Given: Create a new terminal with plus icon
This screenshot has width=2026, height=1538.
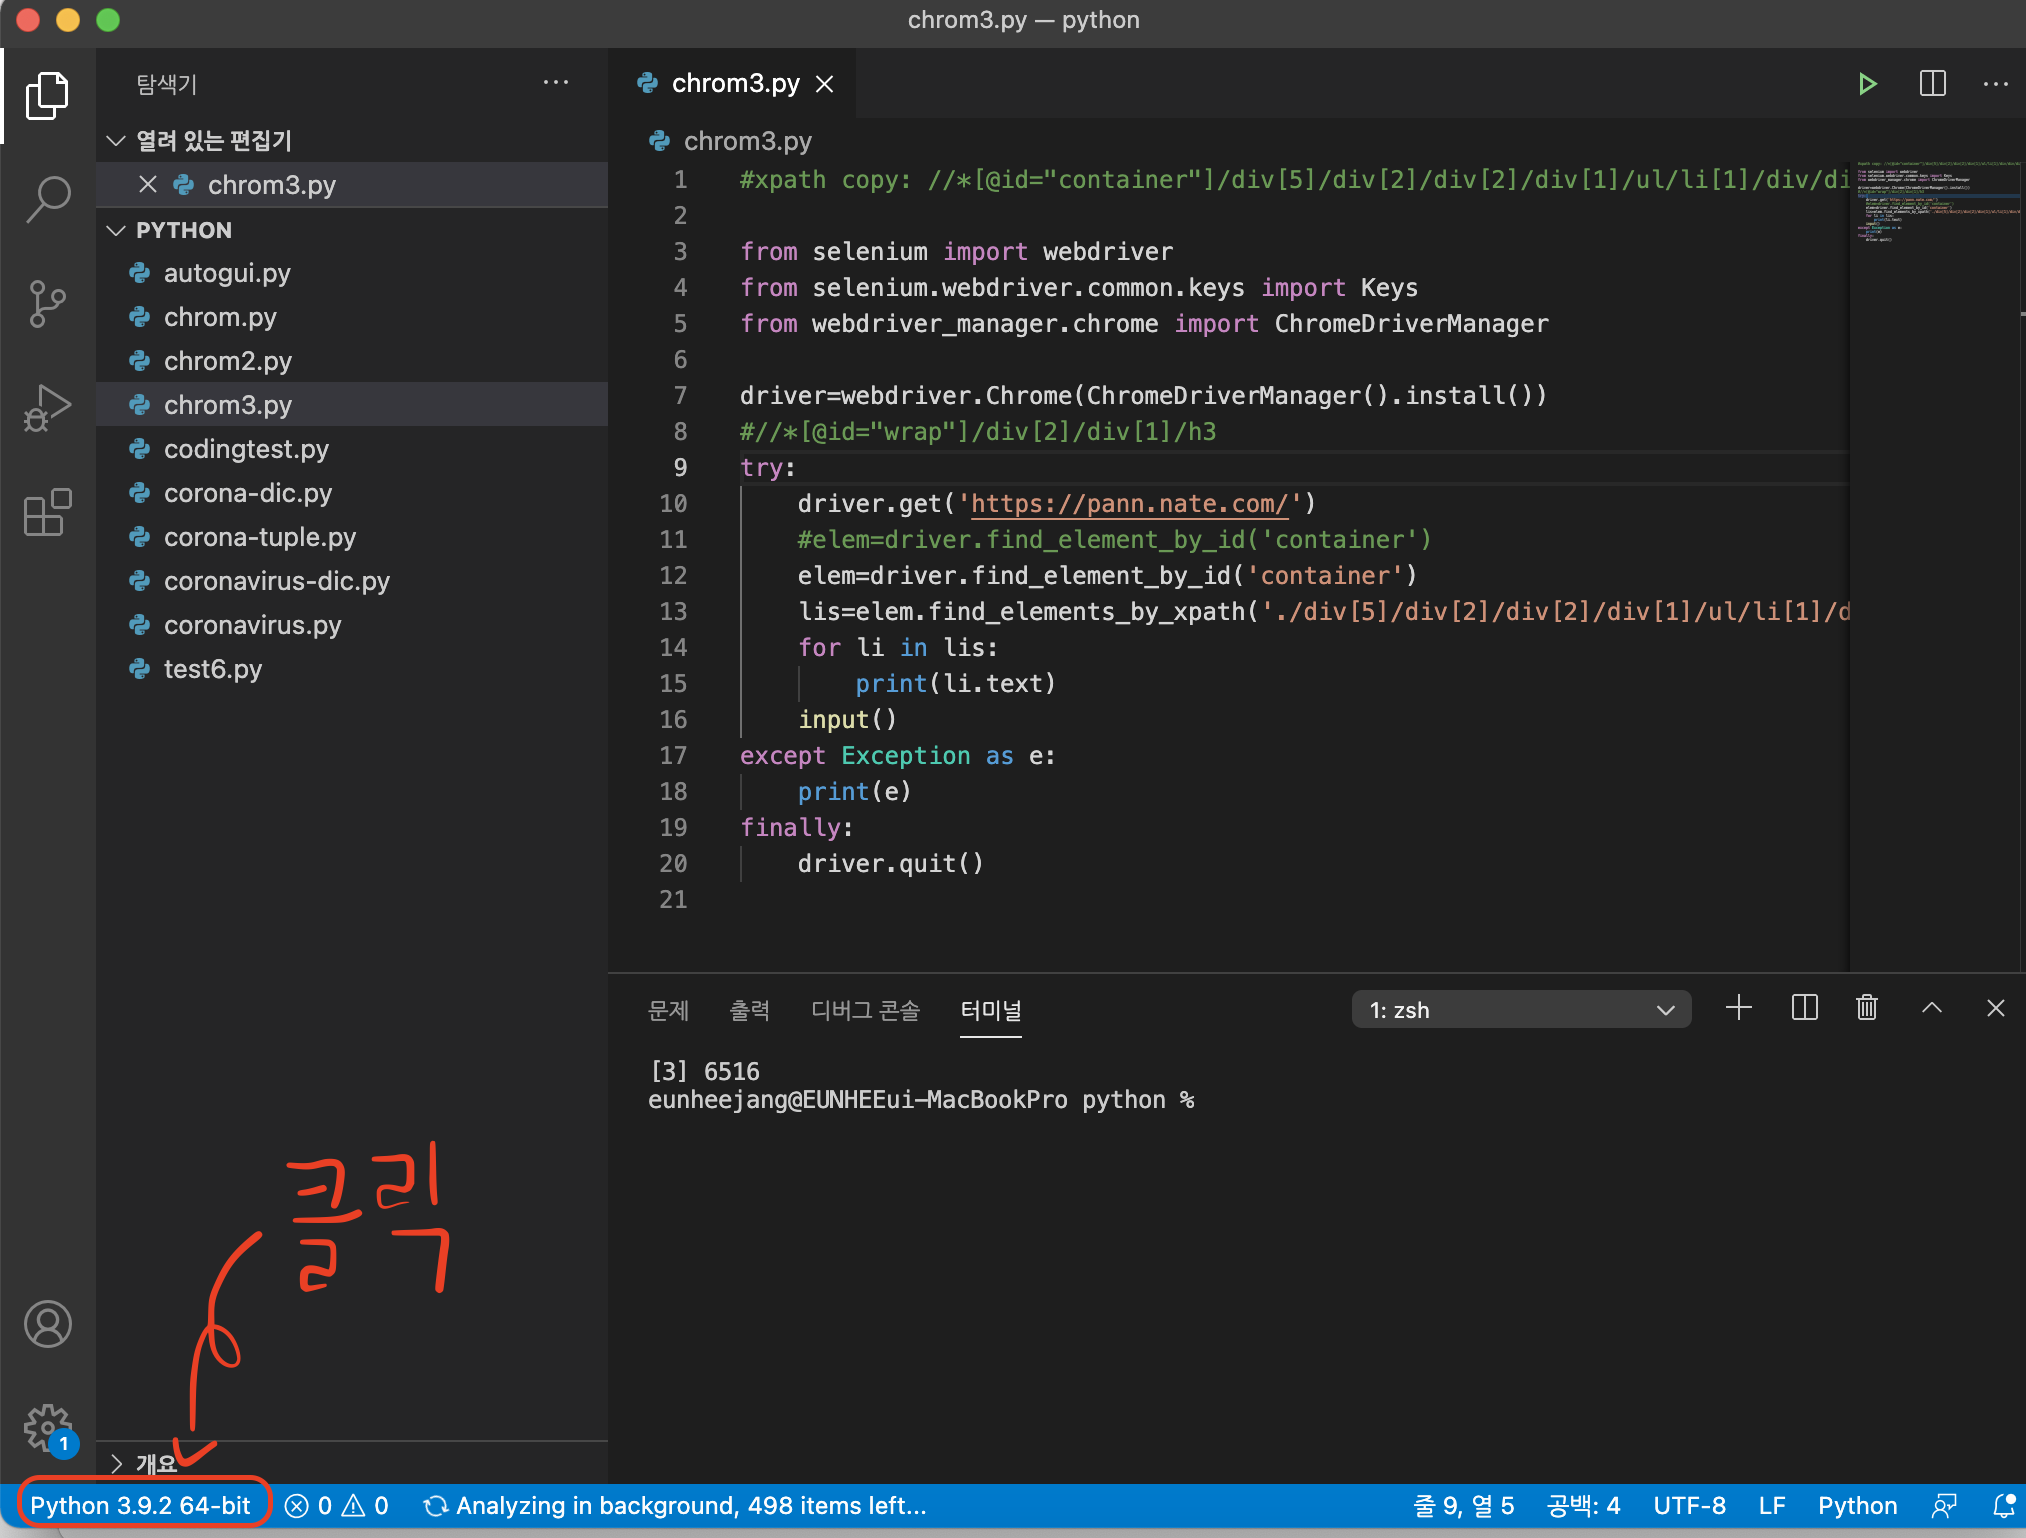Looking at the screenshot, I should click(x=1739, y=1008).
